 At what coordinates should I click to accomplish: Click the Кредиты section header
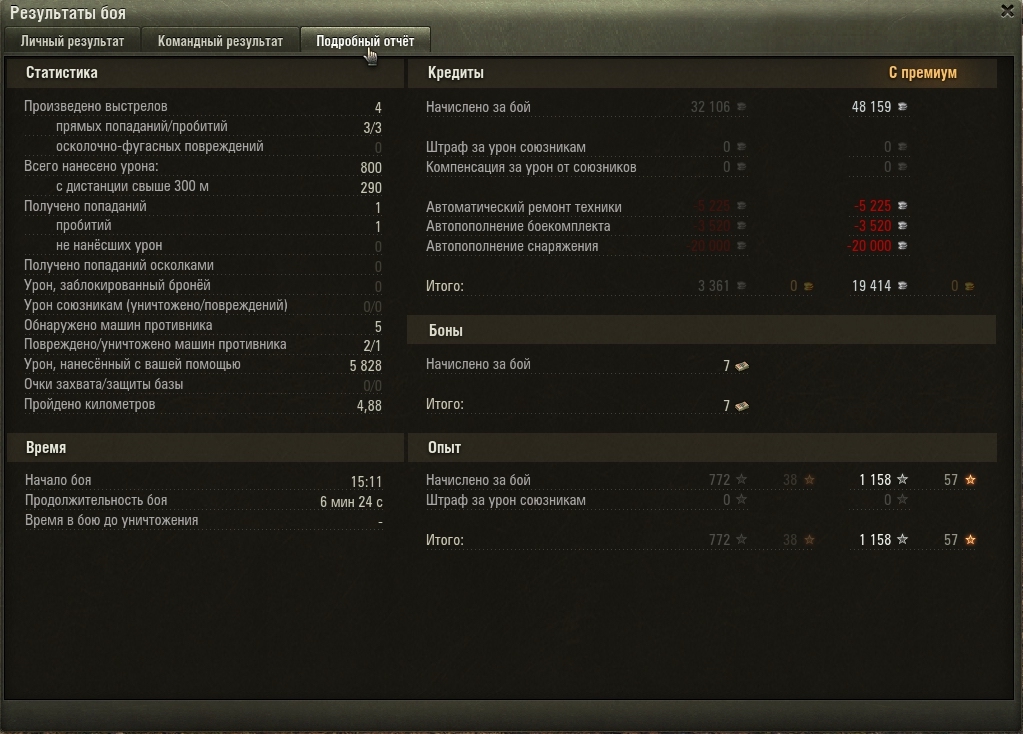pos(455,72)
